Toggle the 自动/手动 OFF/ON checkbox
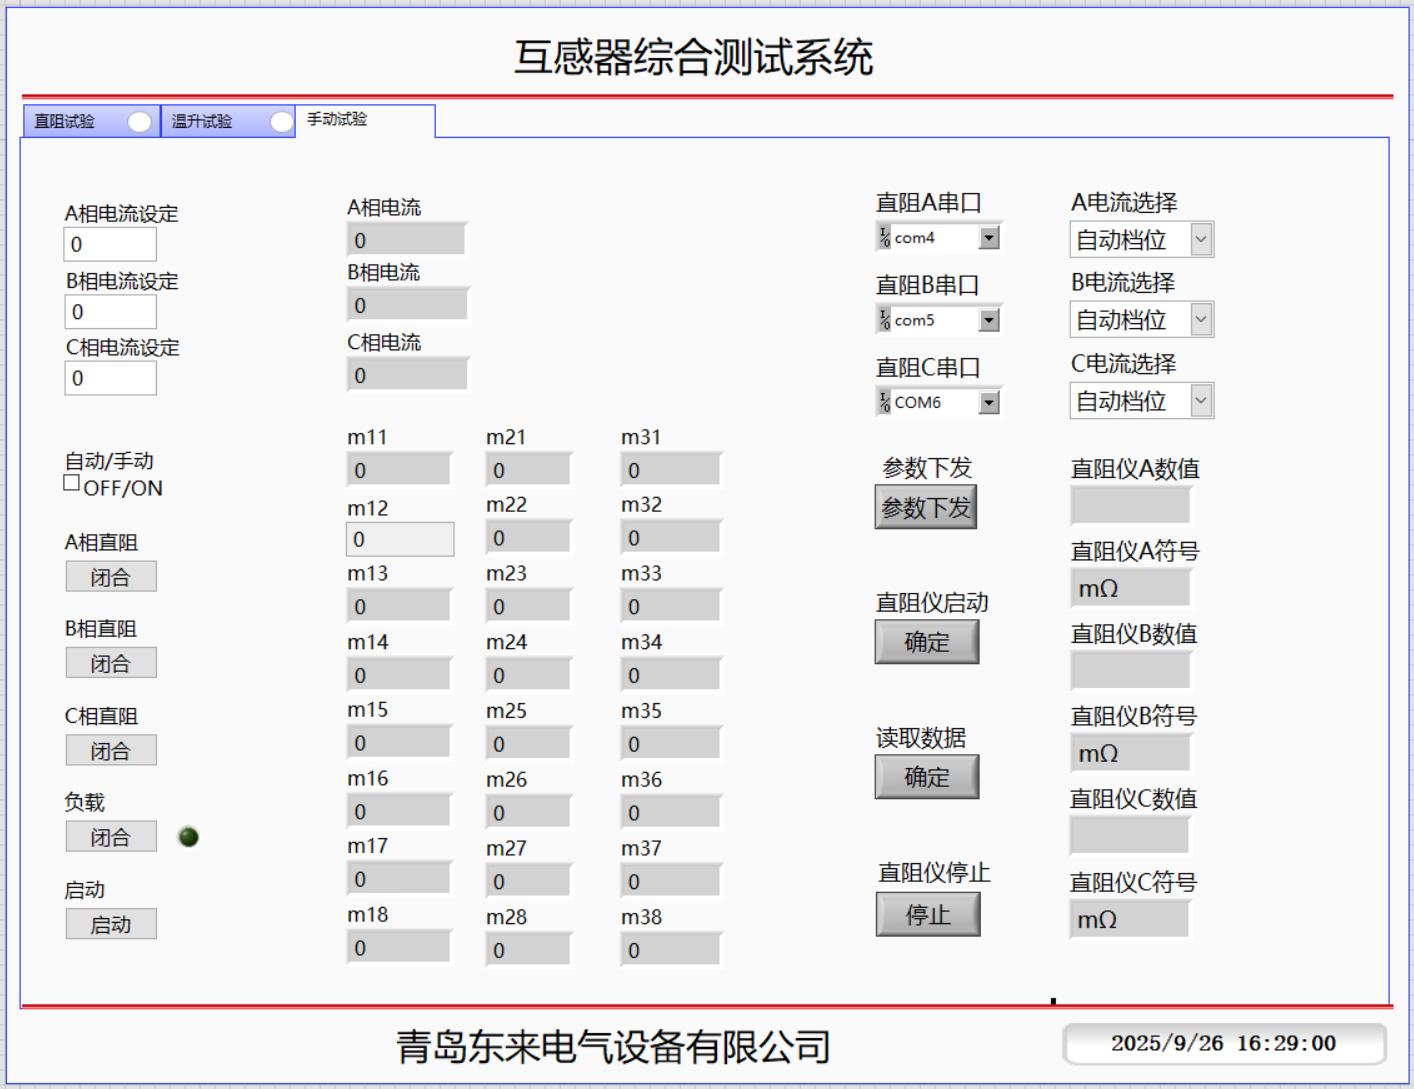The height and width of the screenshot is (1089, 1414). click(72, 483)
